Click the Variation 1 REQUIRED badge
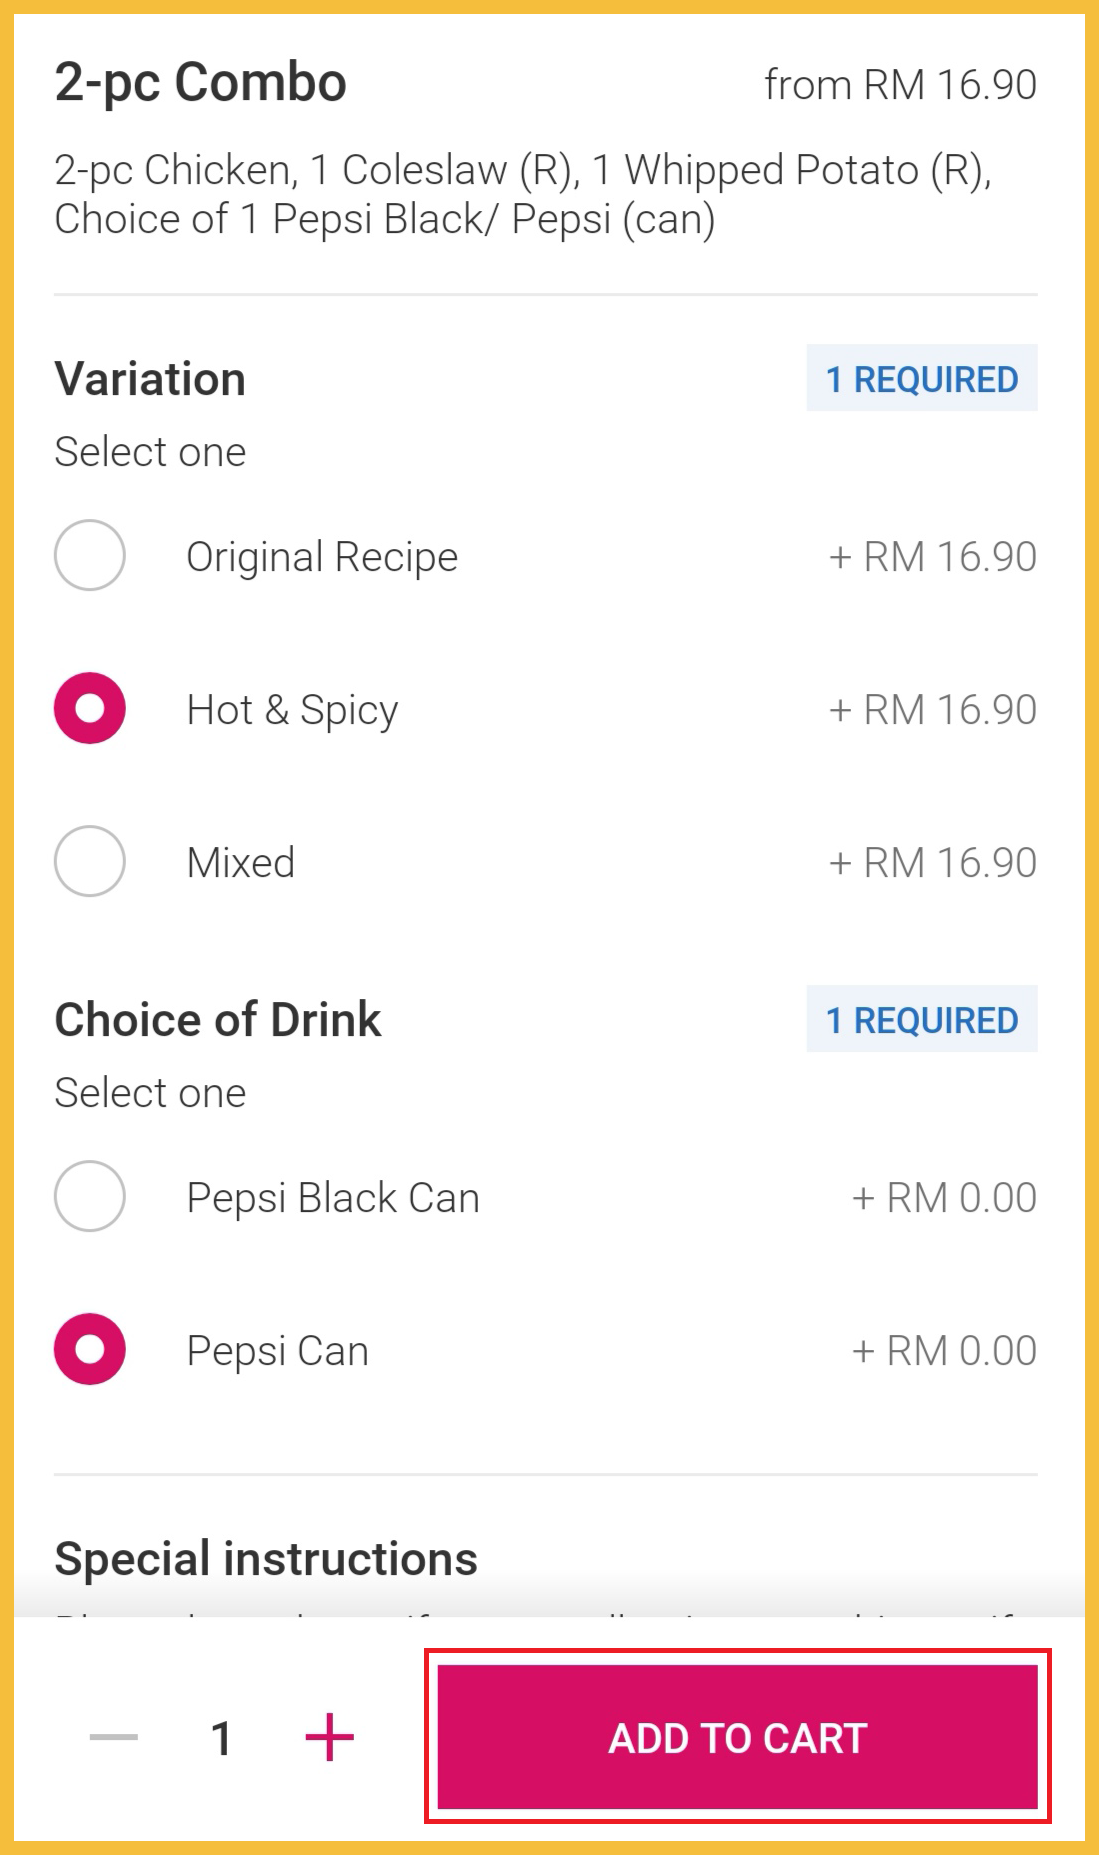 coord(922,379)
